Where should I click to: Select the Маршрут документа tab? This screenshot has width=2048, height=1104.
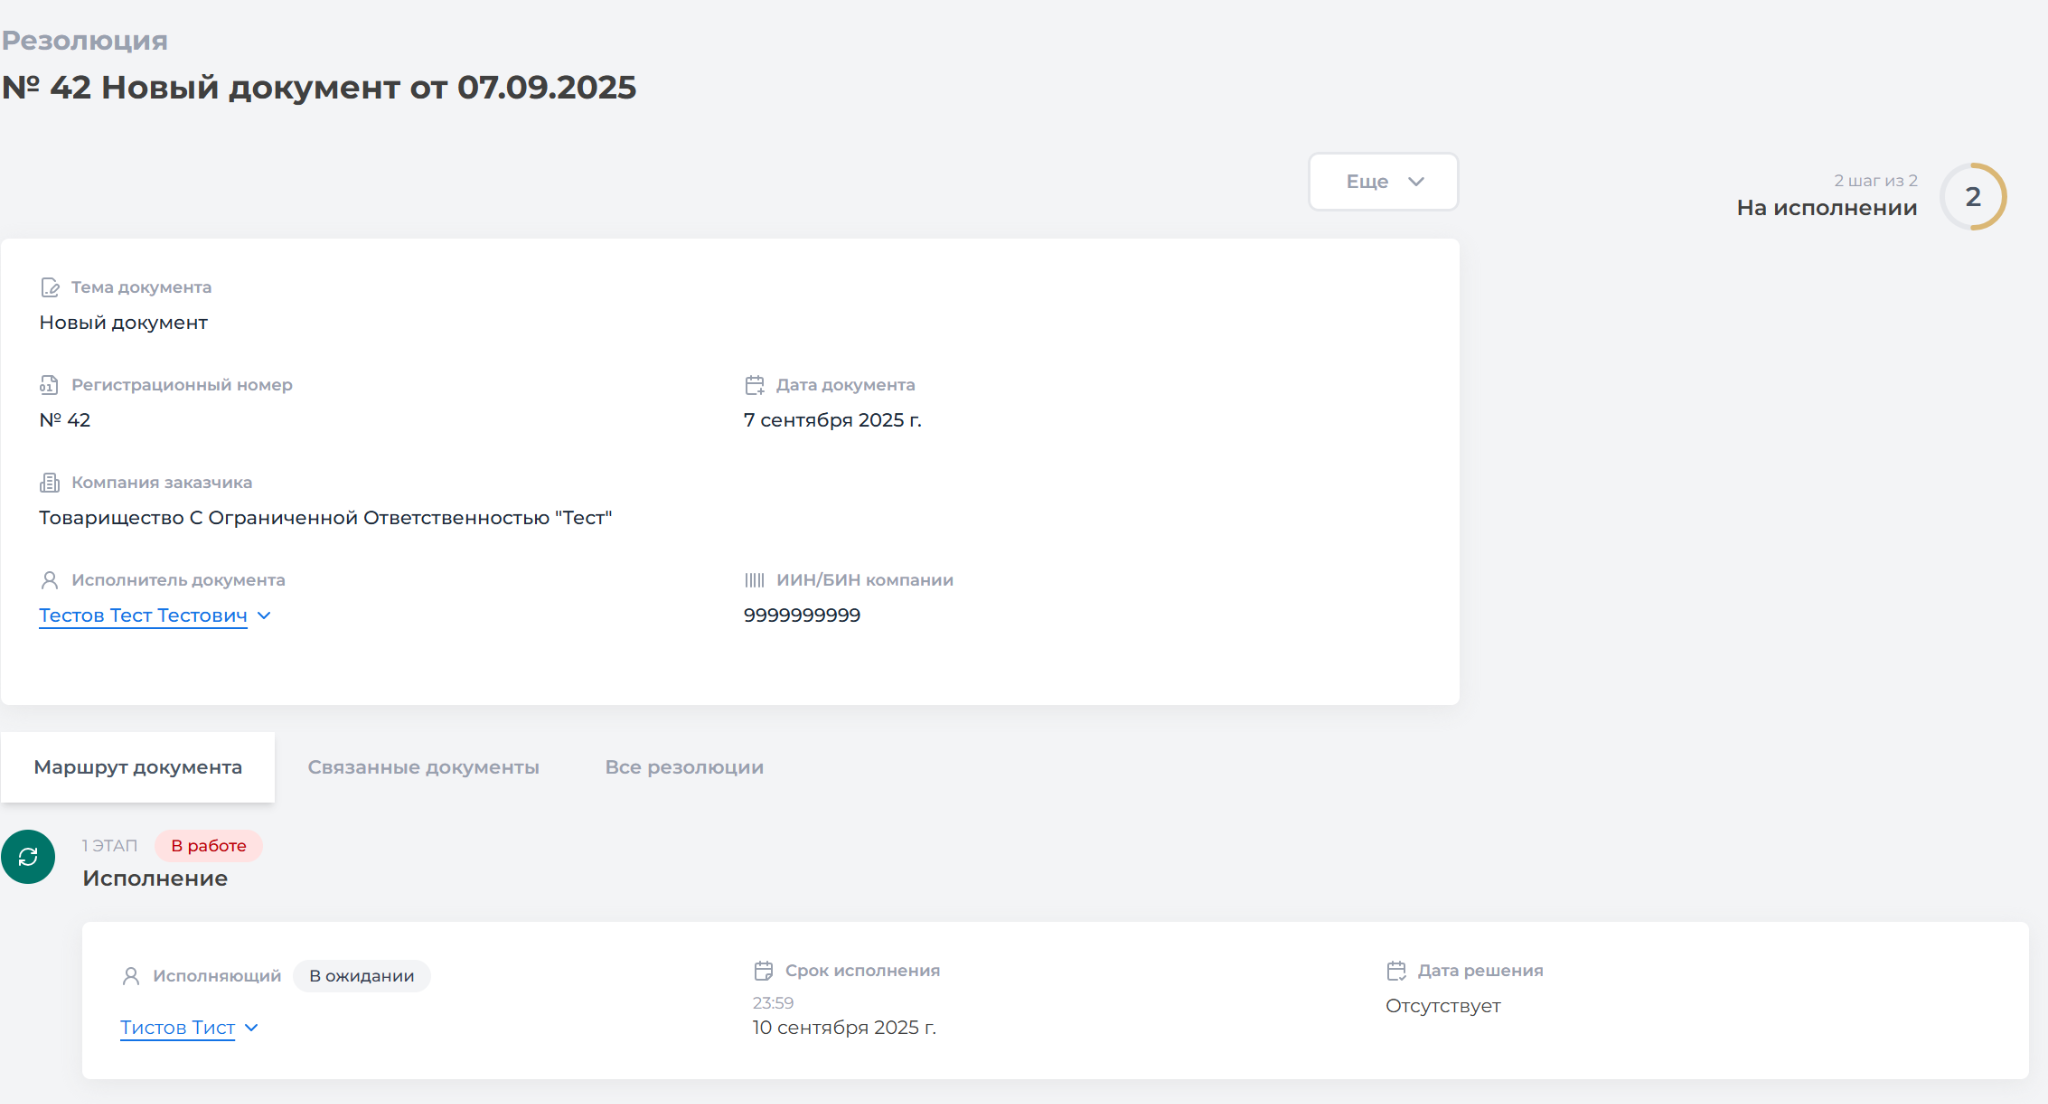138,768
